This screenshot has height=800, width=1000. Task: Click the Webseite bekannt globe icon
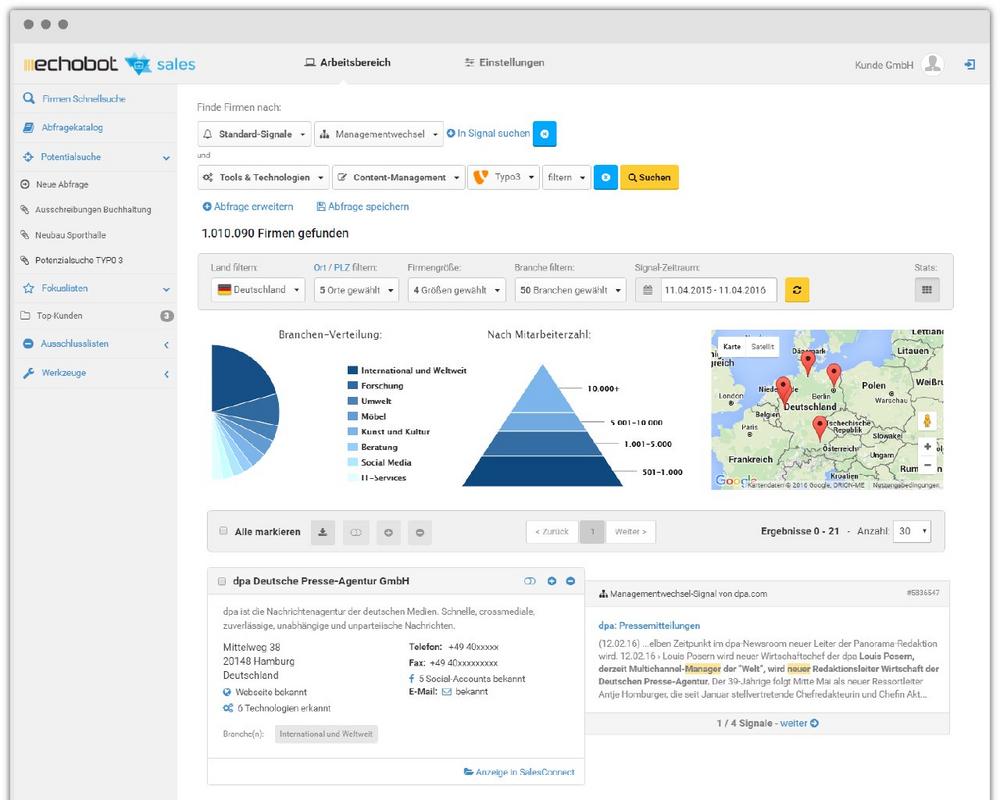click(x=227, y=692)
